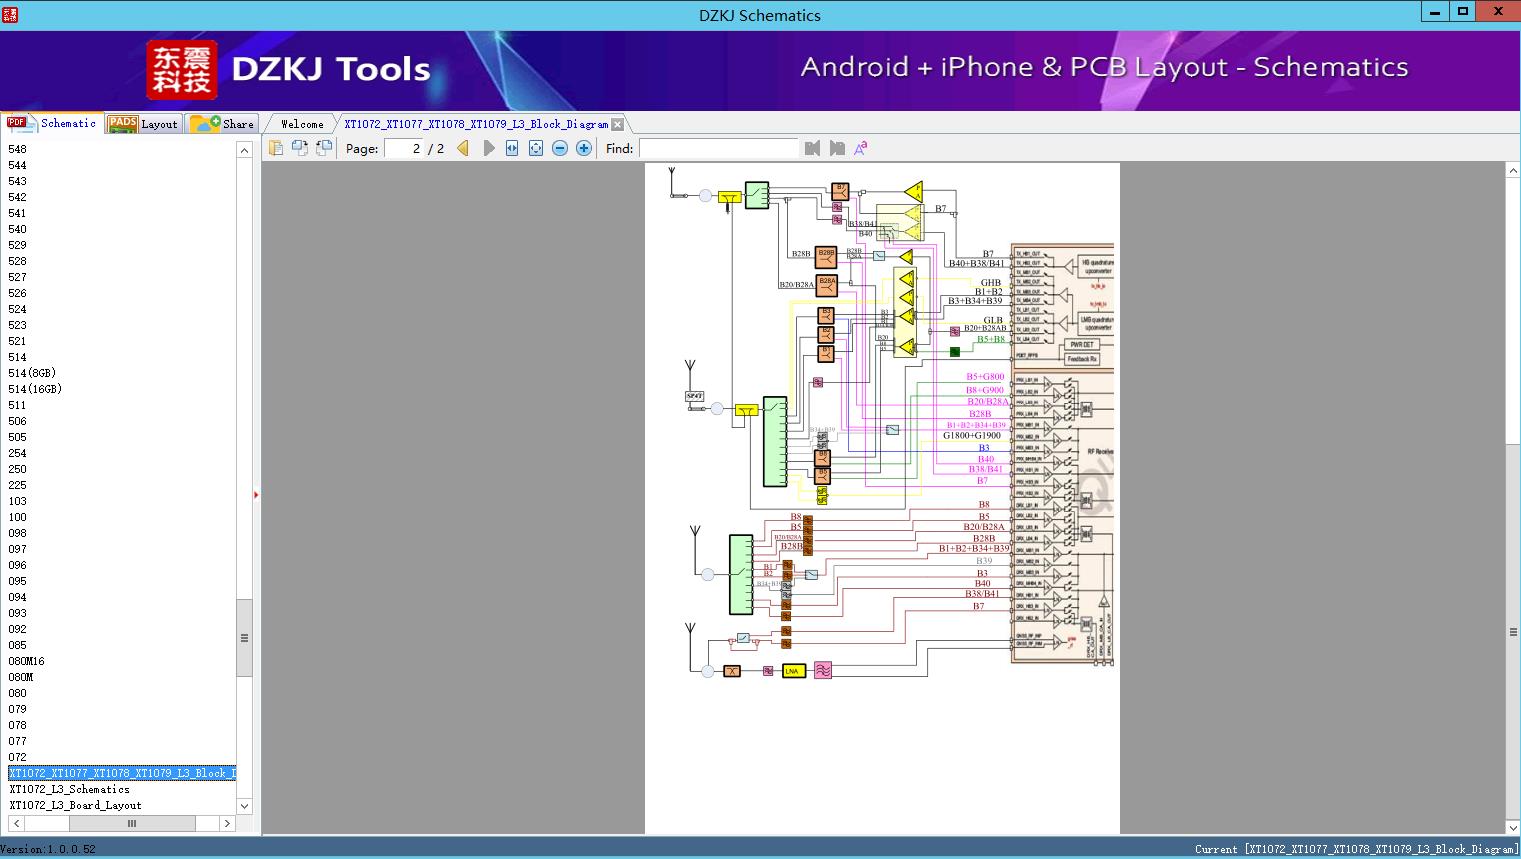Image resolution: width=1521 pixels, height=859 pixels.
Task: Click the next page arrow icon
Action: coord(488,148)
